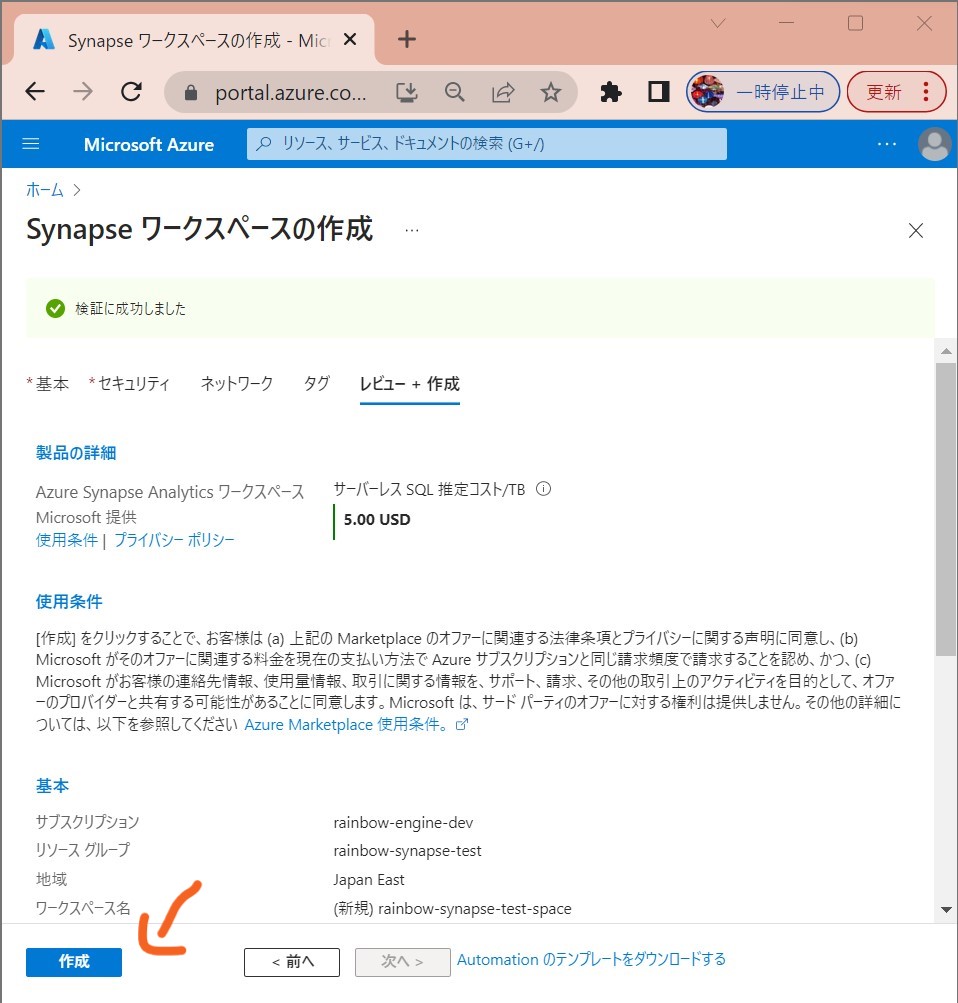Minimize the browser window
Viewport: 958px width, 1003px height.
click(x=787, y=23)
